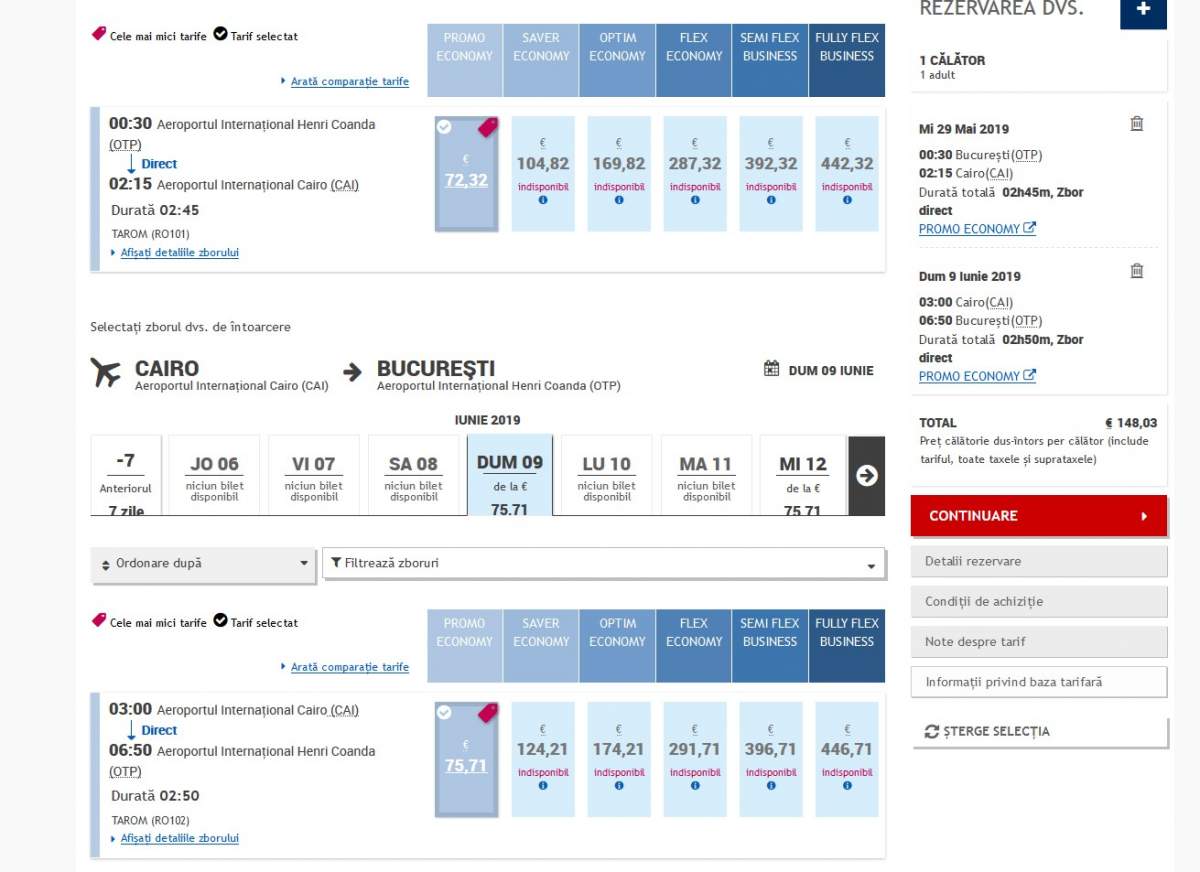Go to next week dates arrow
Screen dimensions: 1200x872
[866, 476]
